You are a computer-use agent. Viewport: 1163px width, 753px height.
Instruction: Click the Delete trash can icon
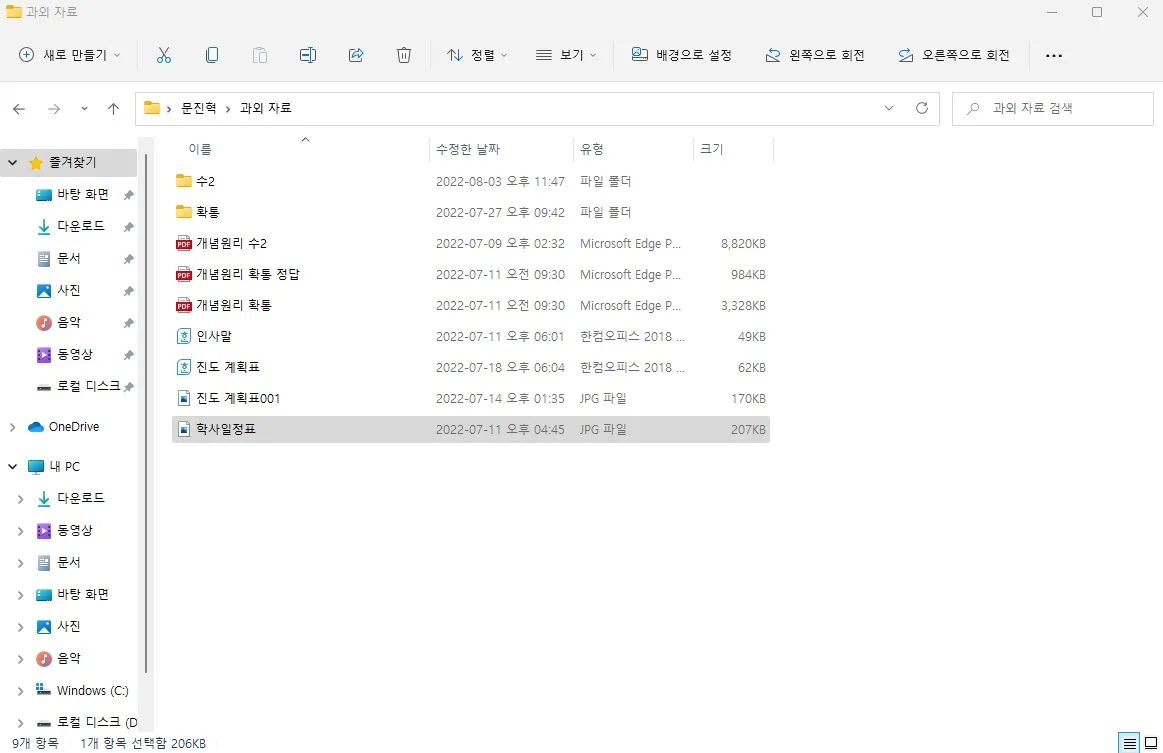pos(403,55)
